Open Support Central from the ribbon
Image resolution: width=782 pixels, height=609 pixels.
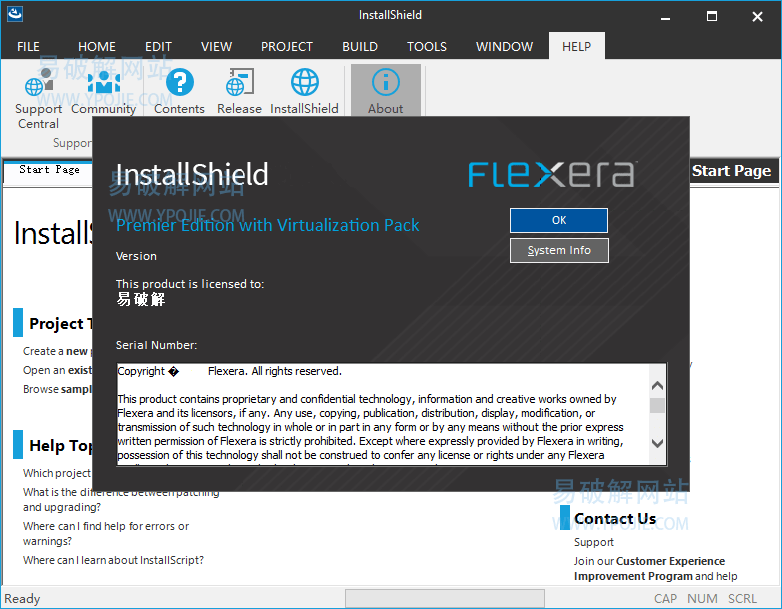pos(38,99)
